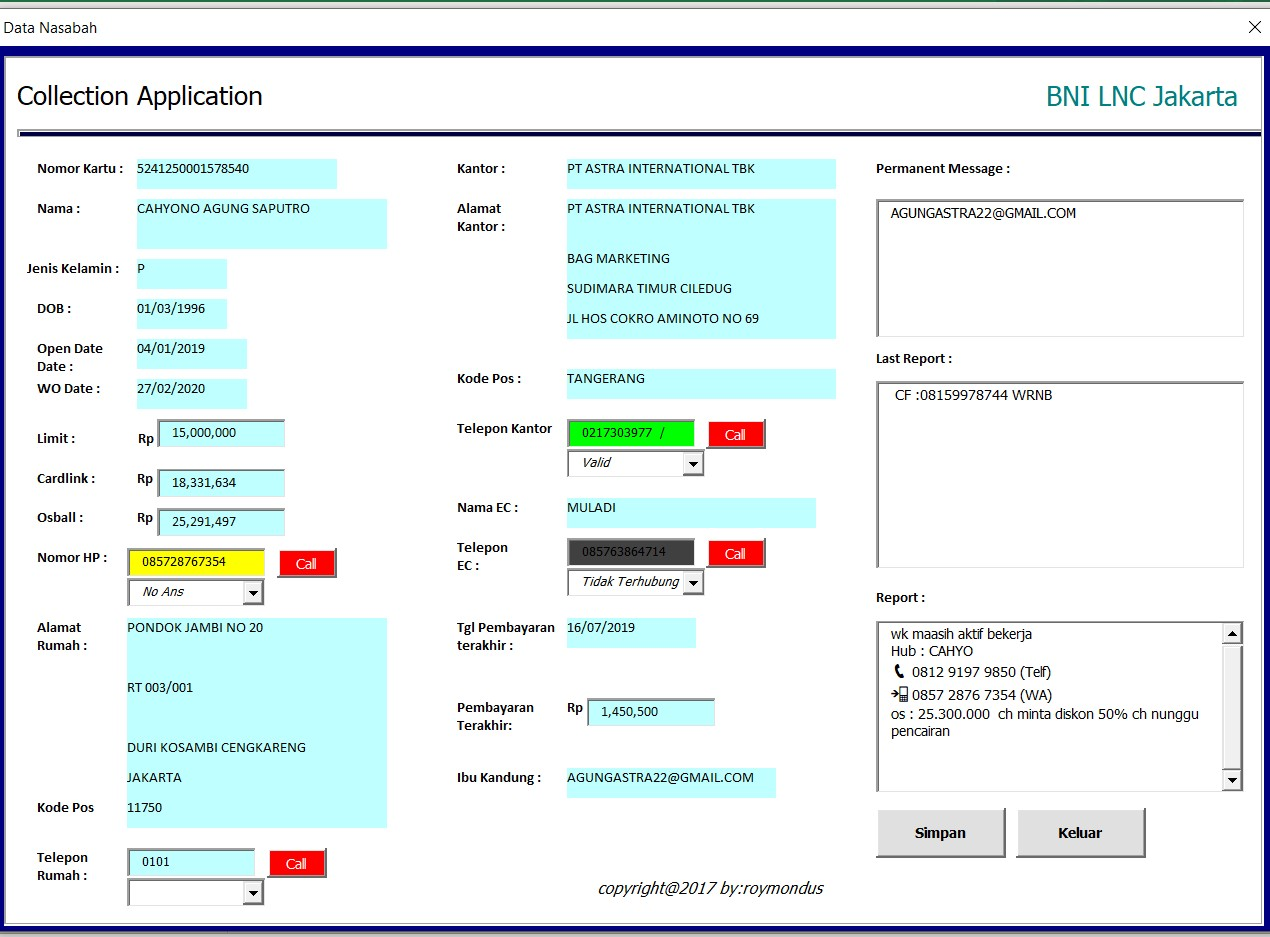This screenshot has height=937, width=1270.
Task: Click the Last Report text CF :08159978744 WRNB
Action: [x=973, y=395]
